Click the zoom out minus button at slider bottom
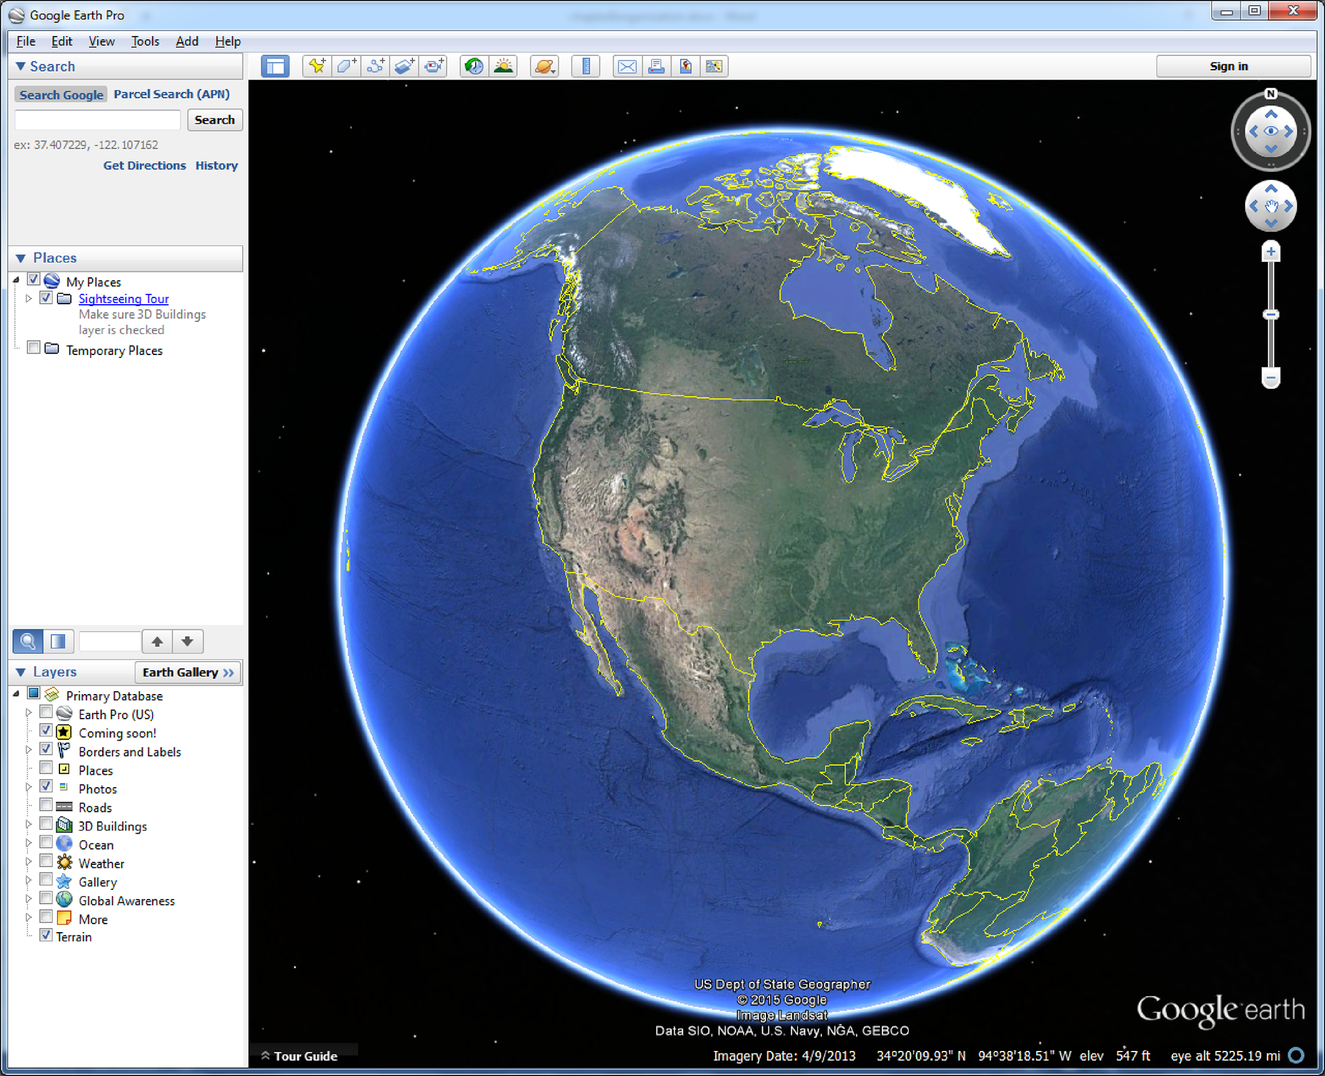 [1271, 378]
